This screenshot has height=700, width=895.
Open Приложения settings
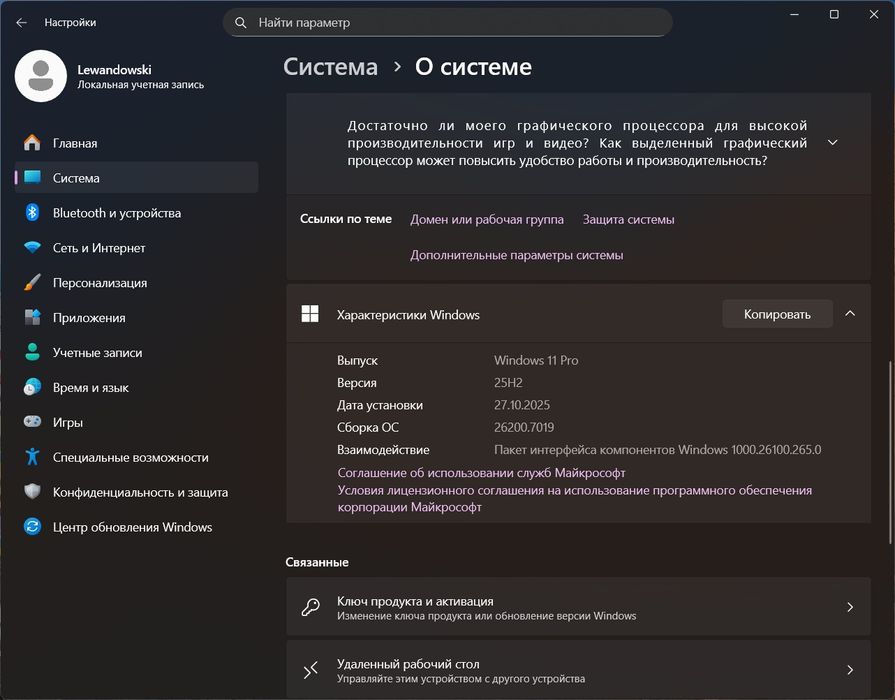point(136,317)
